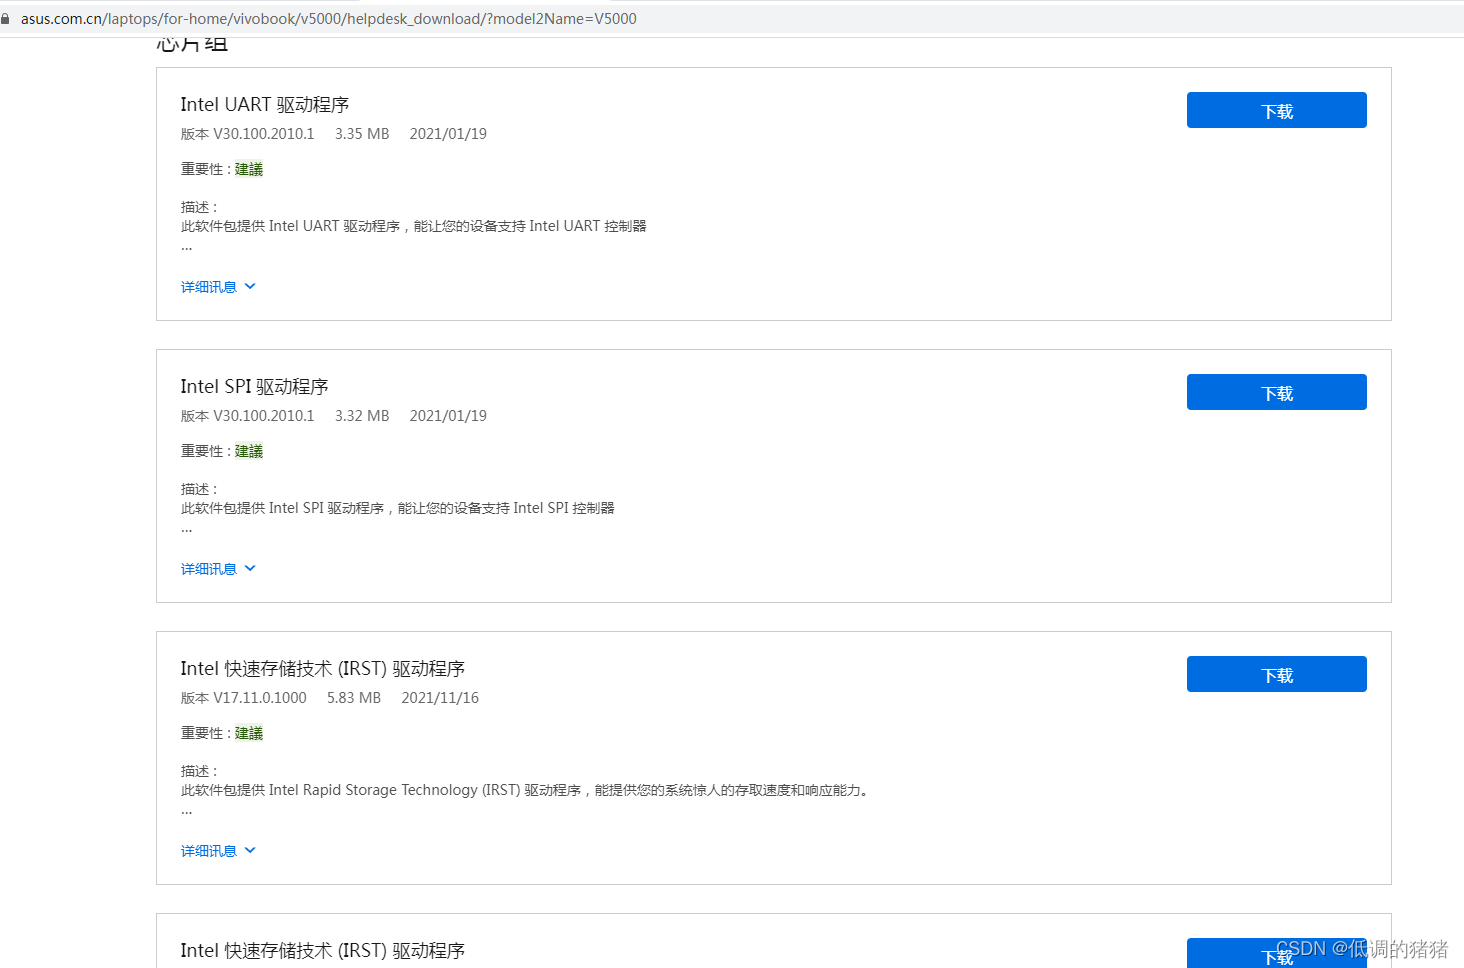1464x968 pixels.
Task: Click the 3.35 MB file size
Action: [x=362, y=134]
